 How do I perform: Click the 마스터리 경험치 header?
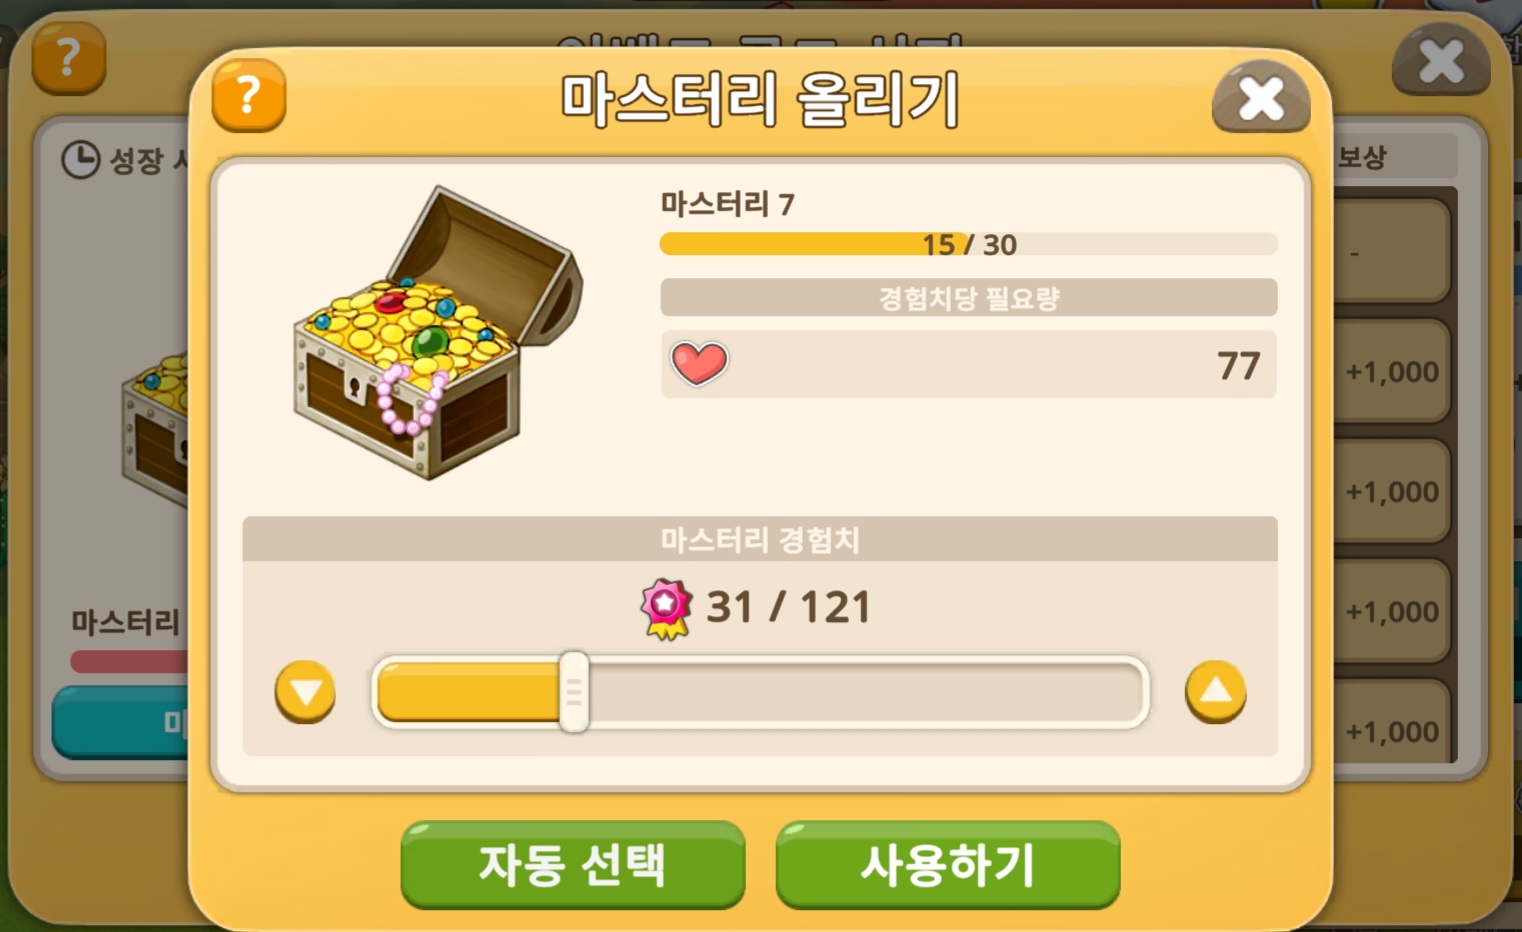[x=760, y=540]
